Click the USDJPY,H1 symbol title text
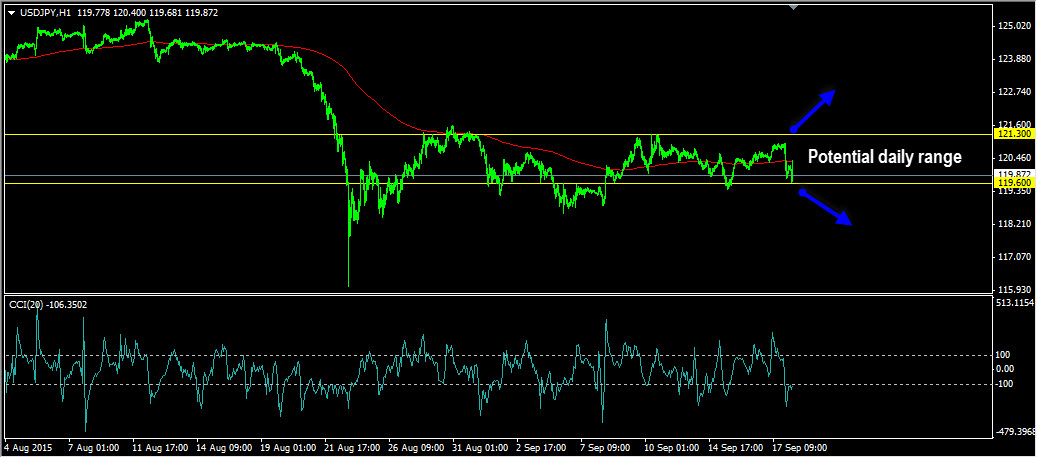Viewport: 1037px width, 458px height. coord(46,13)
